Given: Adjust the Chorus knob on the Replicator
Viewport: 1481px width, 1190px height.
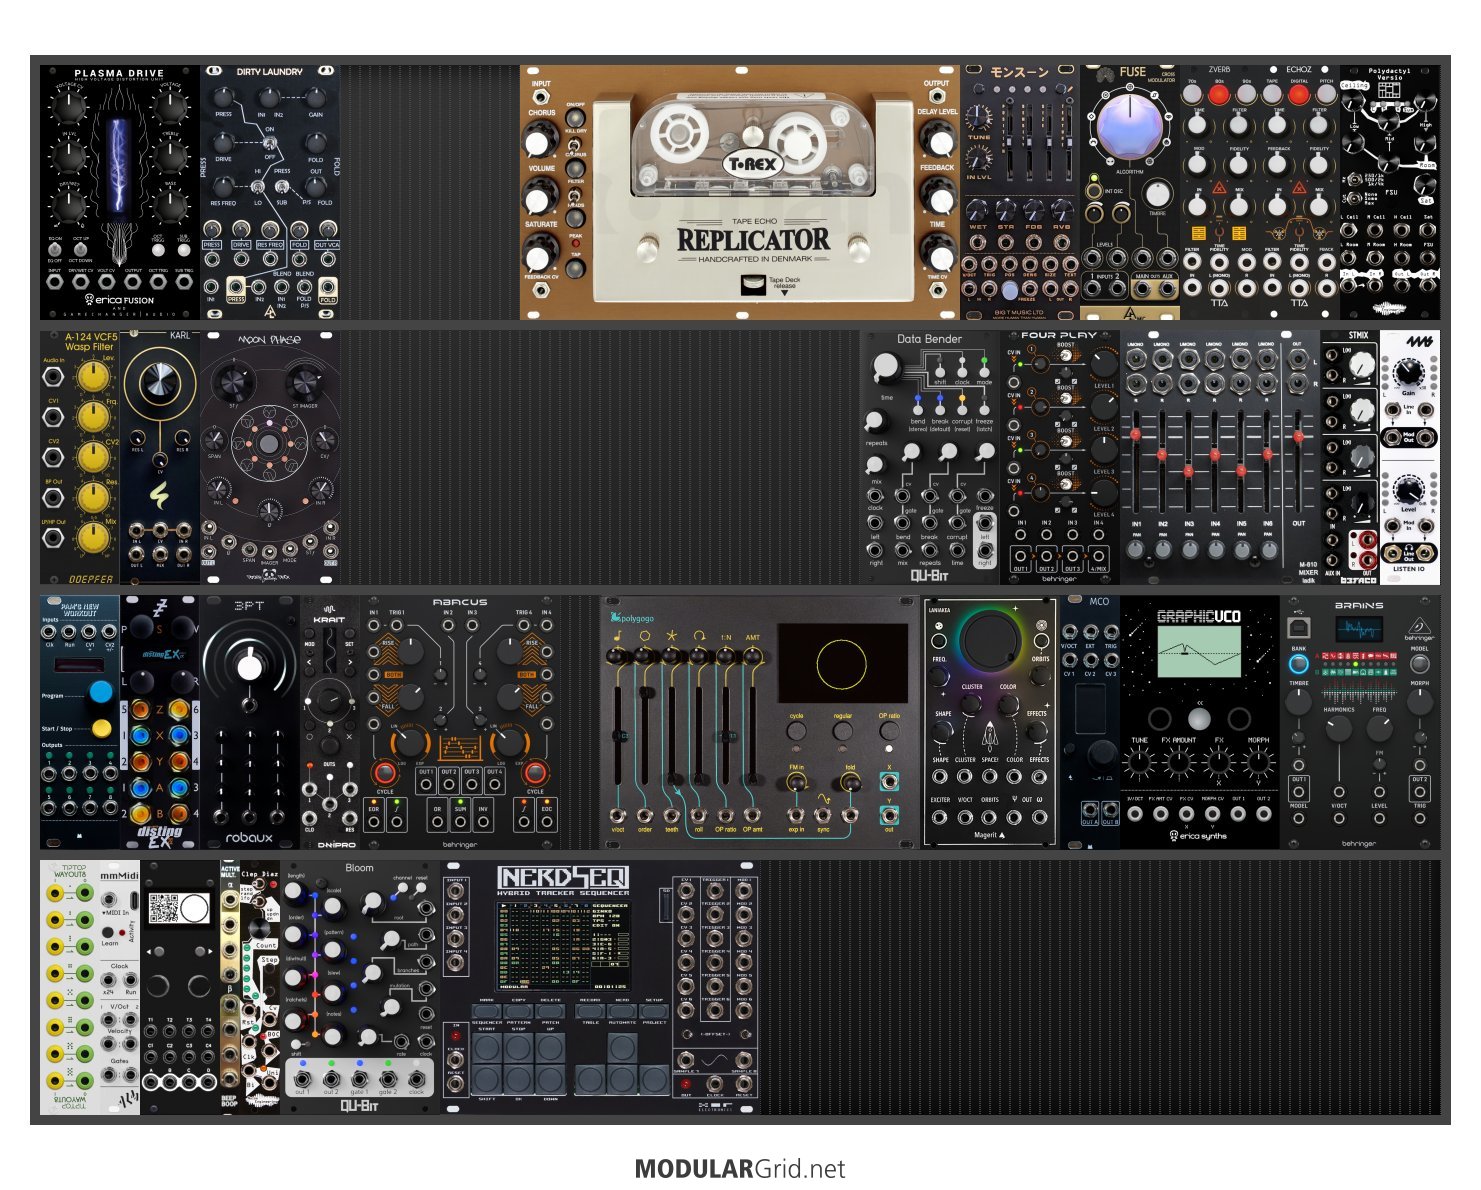Looking at the screenshot, I should click(541, 141).
